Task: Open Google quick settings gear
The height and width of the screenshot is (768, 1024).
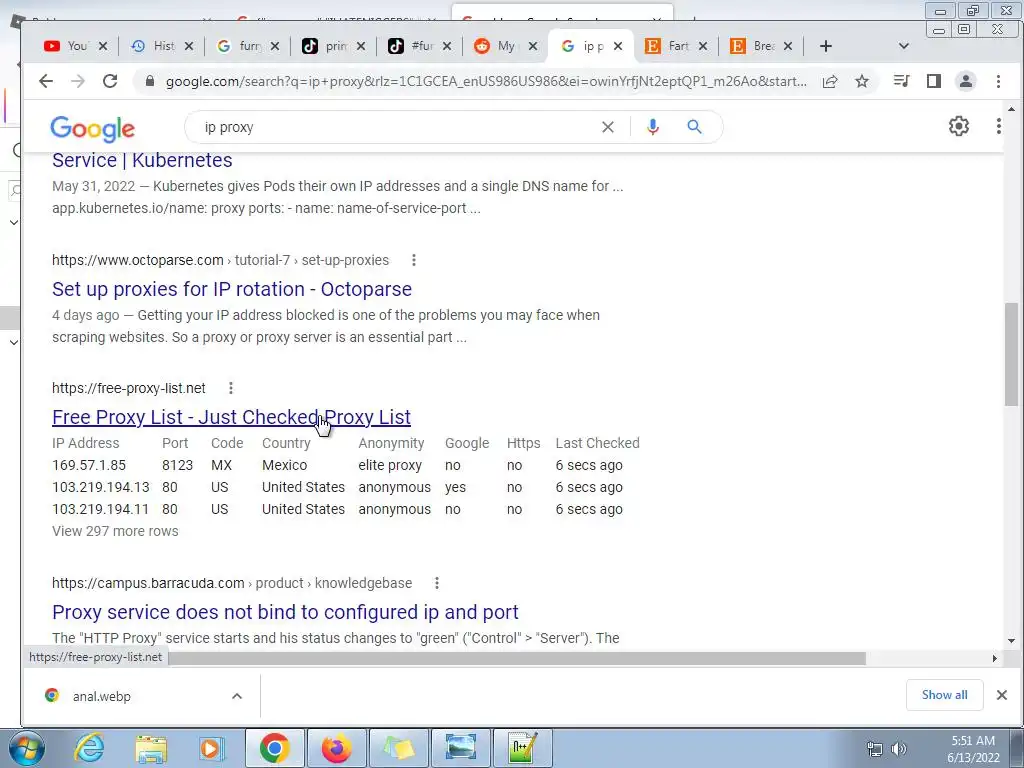Action: tap(959, 126)
